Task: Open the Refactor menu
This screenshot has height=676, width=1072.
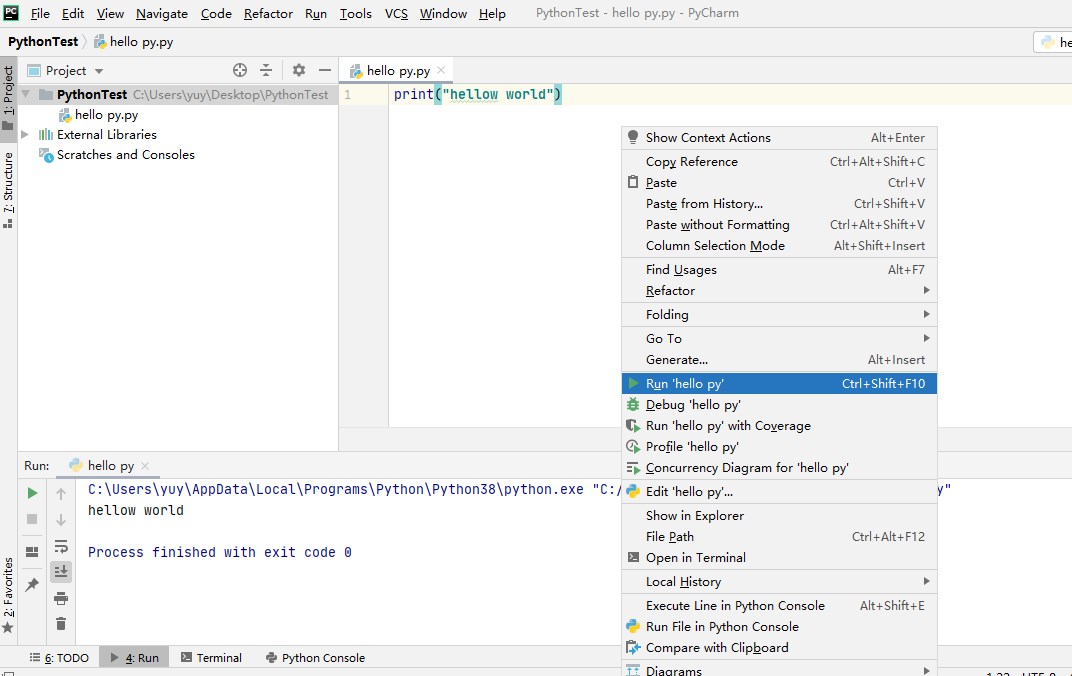Action: [268, 14]
